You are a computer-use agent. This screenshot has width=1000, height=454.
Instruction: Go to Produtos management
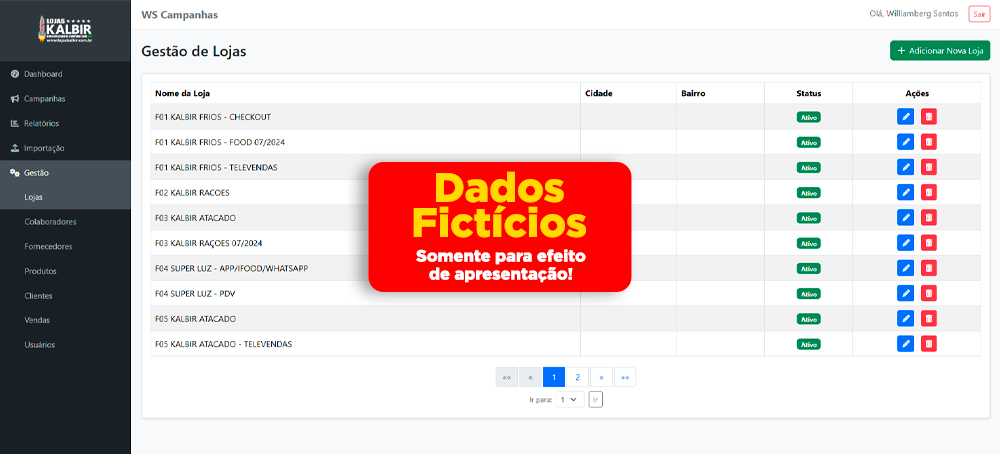pos(65,271)
